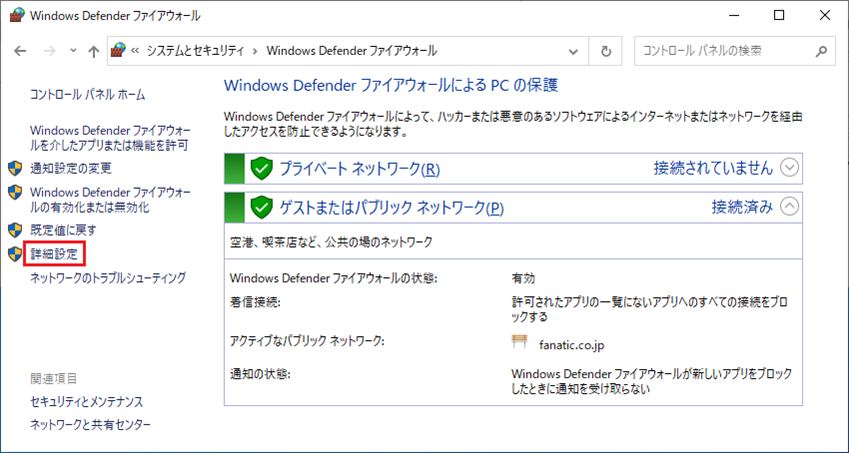Click the Forward navigation arrow
Image resolution: width=849 pixels, height=453 pixels.
[x=49, y=51]
